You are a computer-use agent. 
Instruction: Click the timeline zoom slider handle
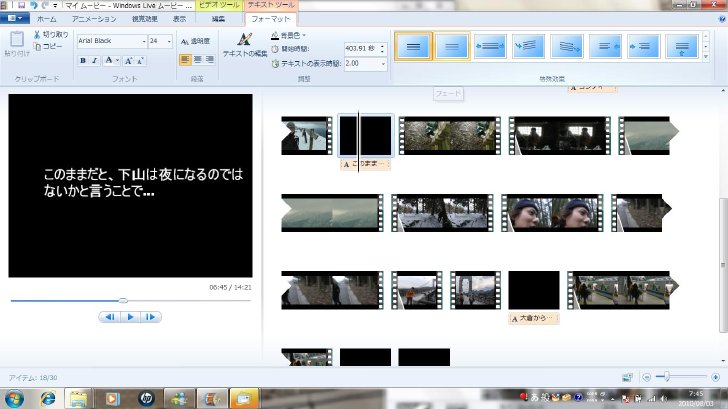point(667,377)
